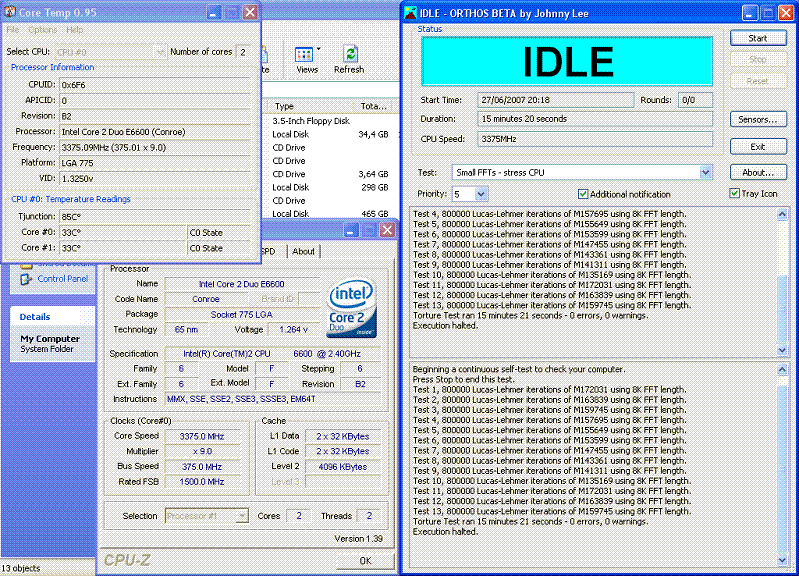Click the Multiplier value x 9.0
The image size is (799, 576).
(202, 452)
